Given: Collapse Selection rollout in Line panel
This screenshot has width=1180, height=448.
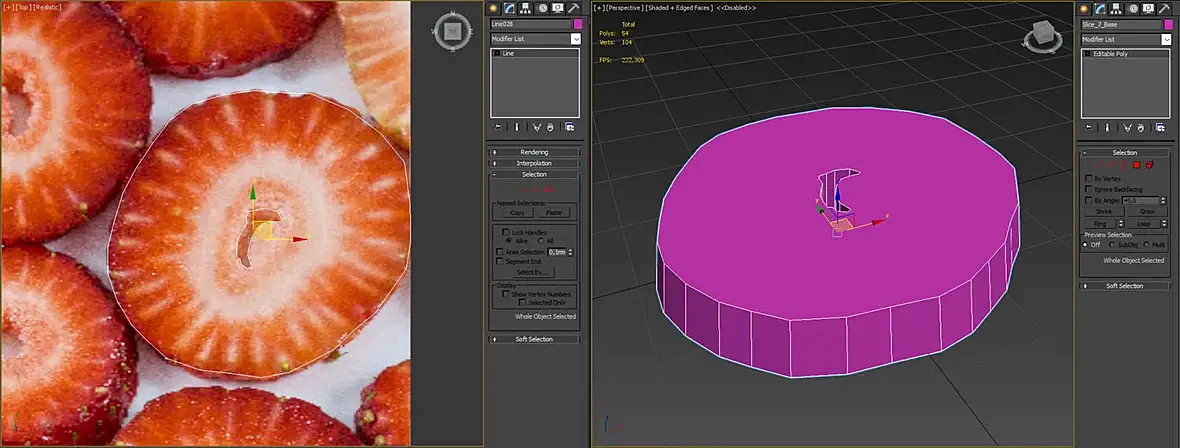Looking at the screenshot, I should (534, 175).
